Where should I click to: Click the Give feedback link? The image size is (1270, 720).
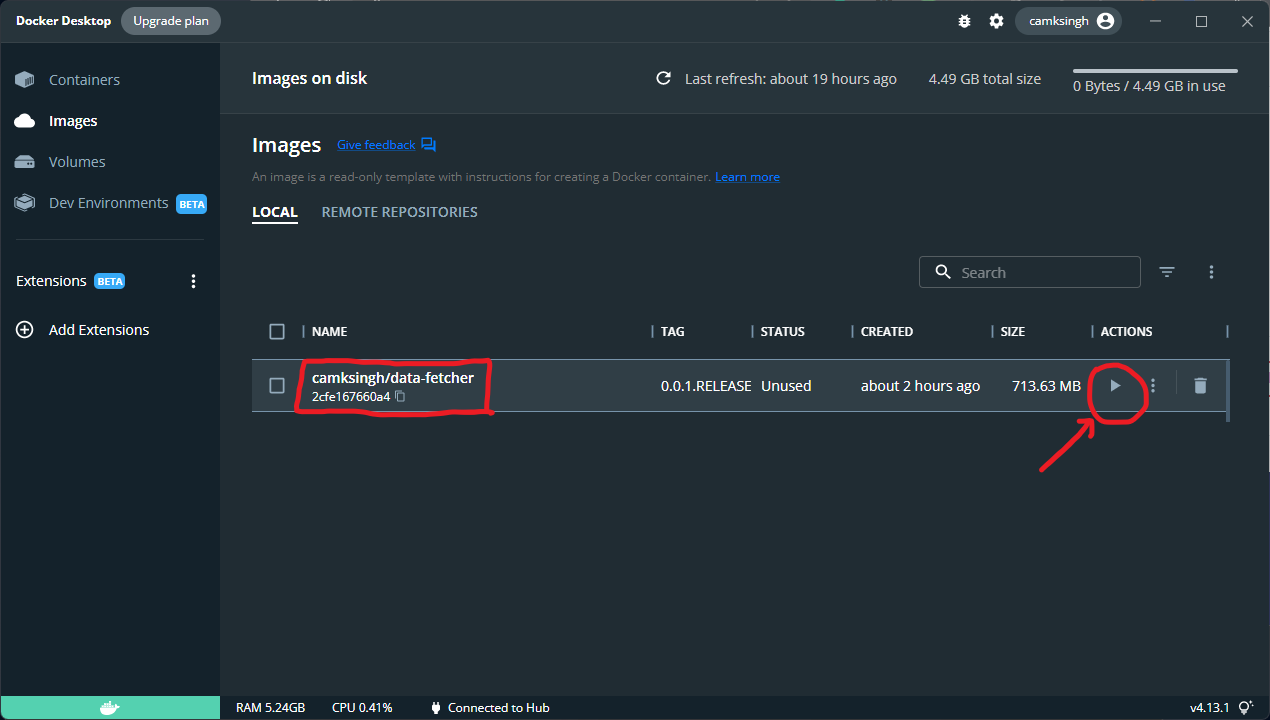pos(376,145)
